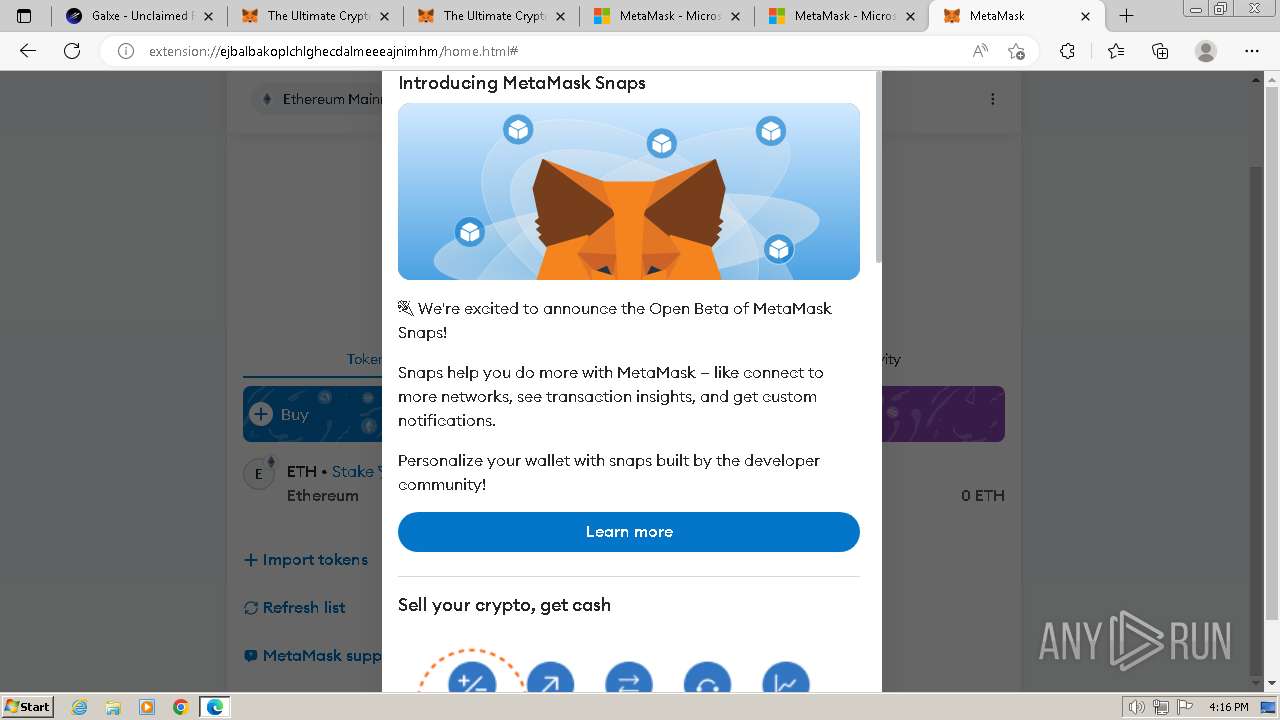The width and height of the screenshot is (1280, 720).
Task: Click the volume speaker tray icon
Action: pyautogui.click(x=1138, y=707)
